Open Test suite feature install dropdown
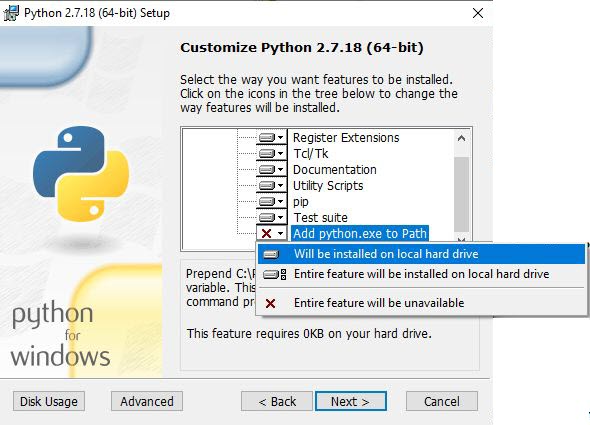 (x=271, y=218)
